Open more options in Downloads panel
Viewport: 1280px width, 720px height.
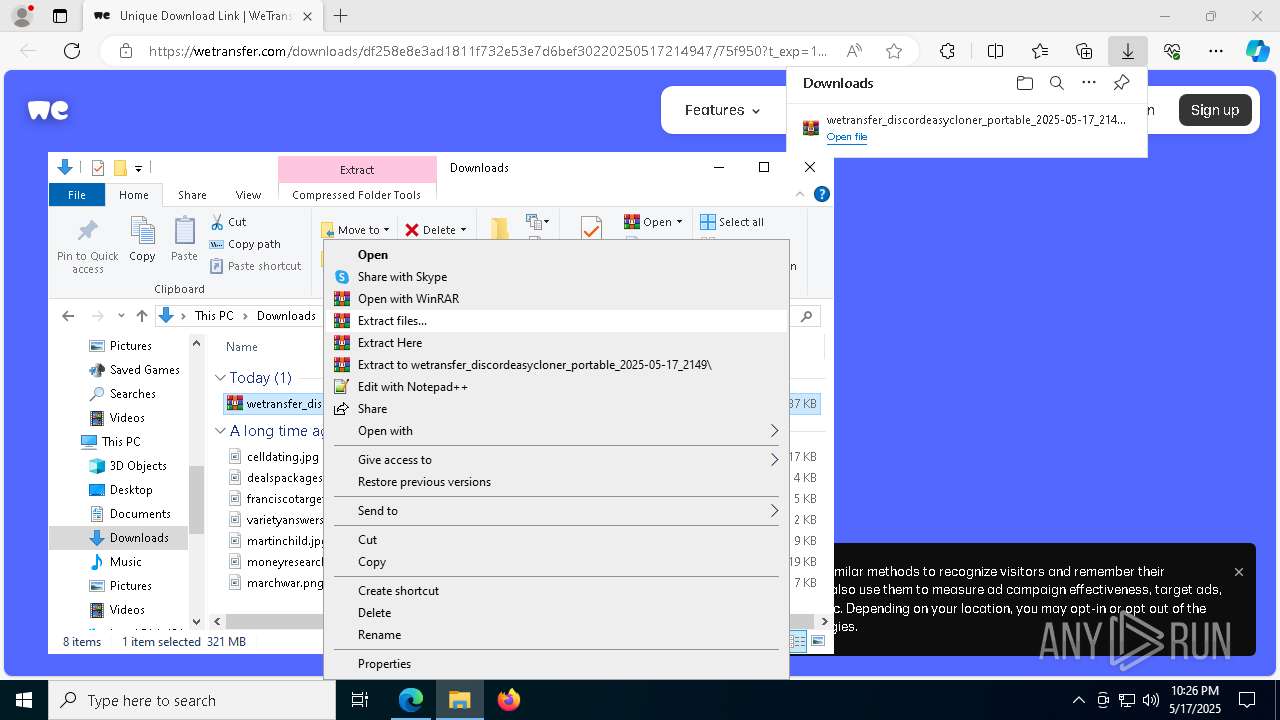[x=1089, y=83]
